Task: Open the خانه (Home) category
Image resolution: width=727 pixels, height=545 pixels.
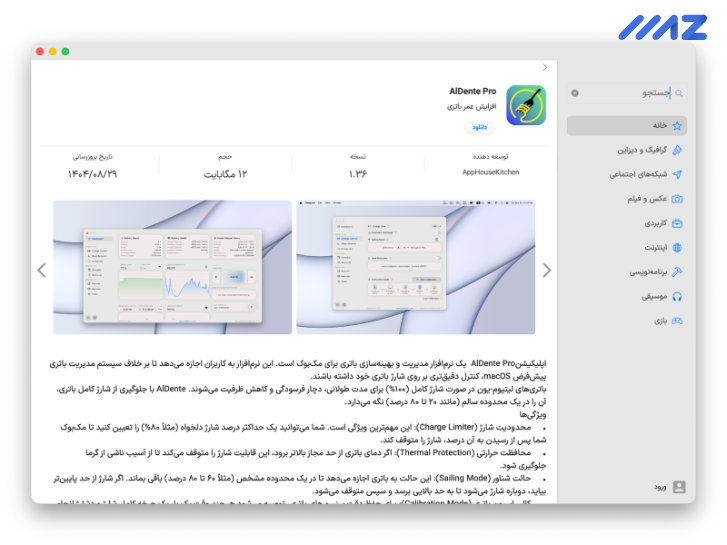Action: coord(626,126)
